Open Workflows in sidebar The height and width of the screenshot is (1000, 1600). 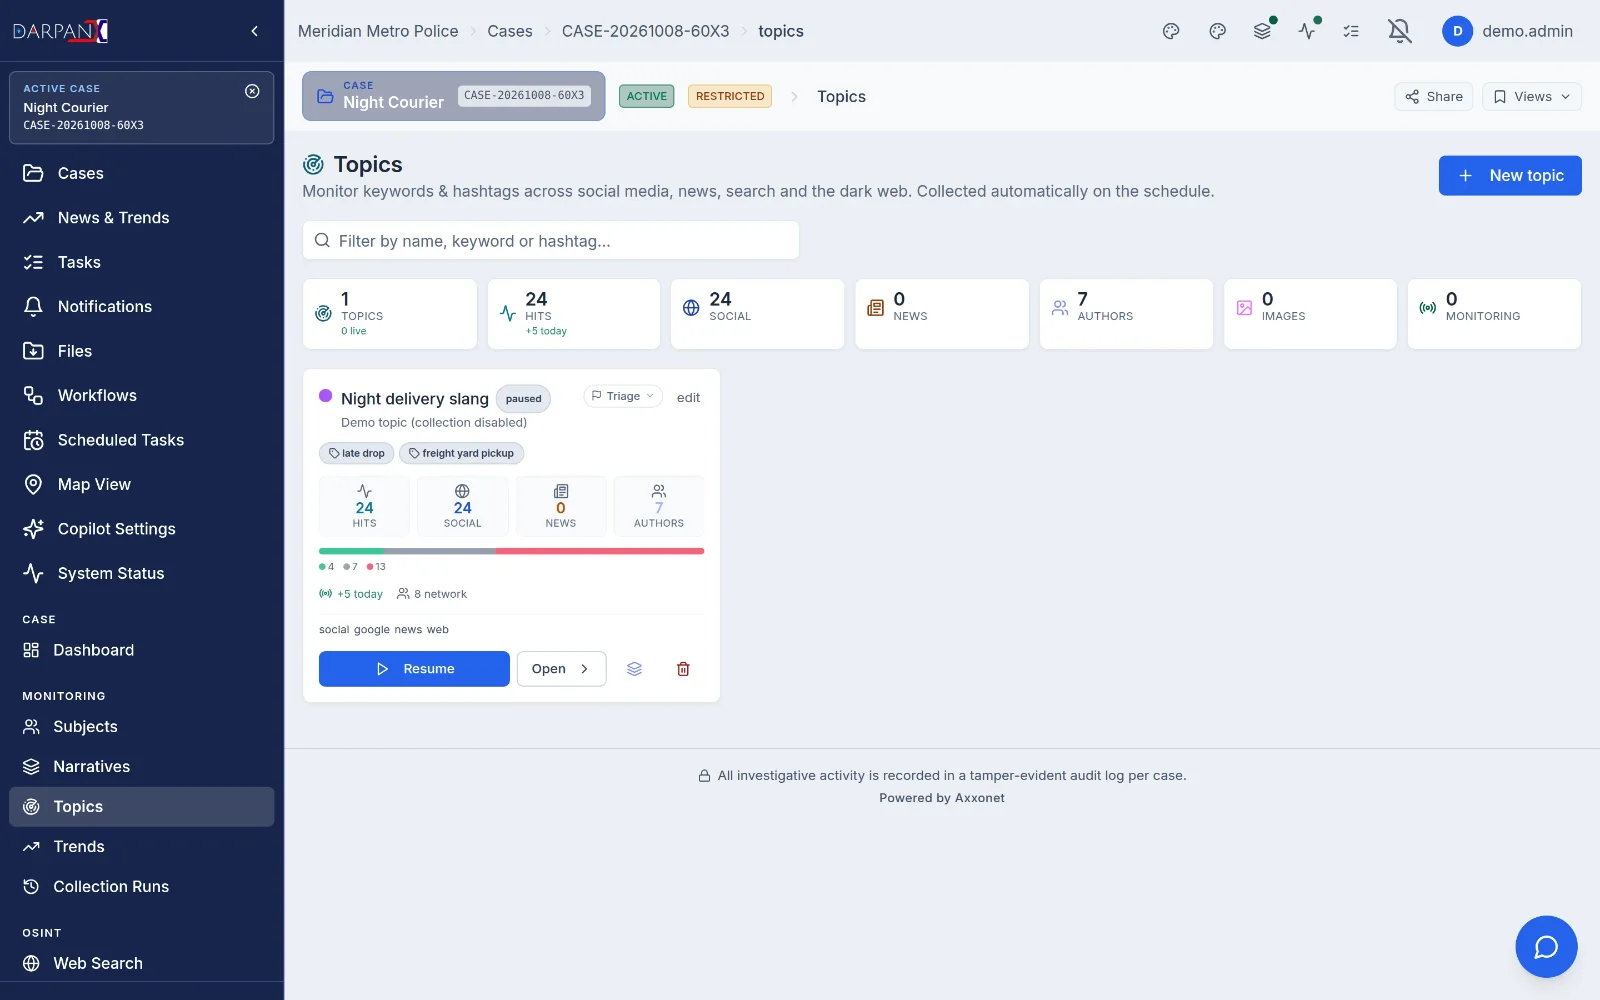[x=141, y=396]
